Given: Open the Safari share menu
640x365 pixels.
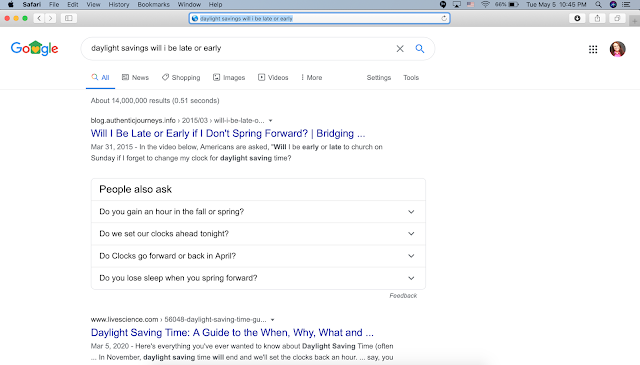Looking at the screenshot, I should [597, 18].
